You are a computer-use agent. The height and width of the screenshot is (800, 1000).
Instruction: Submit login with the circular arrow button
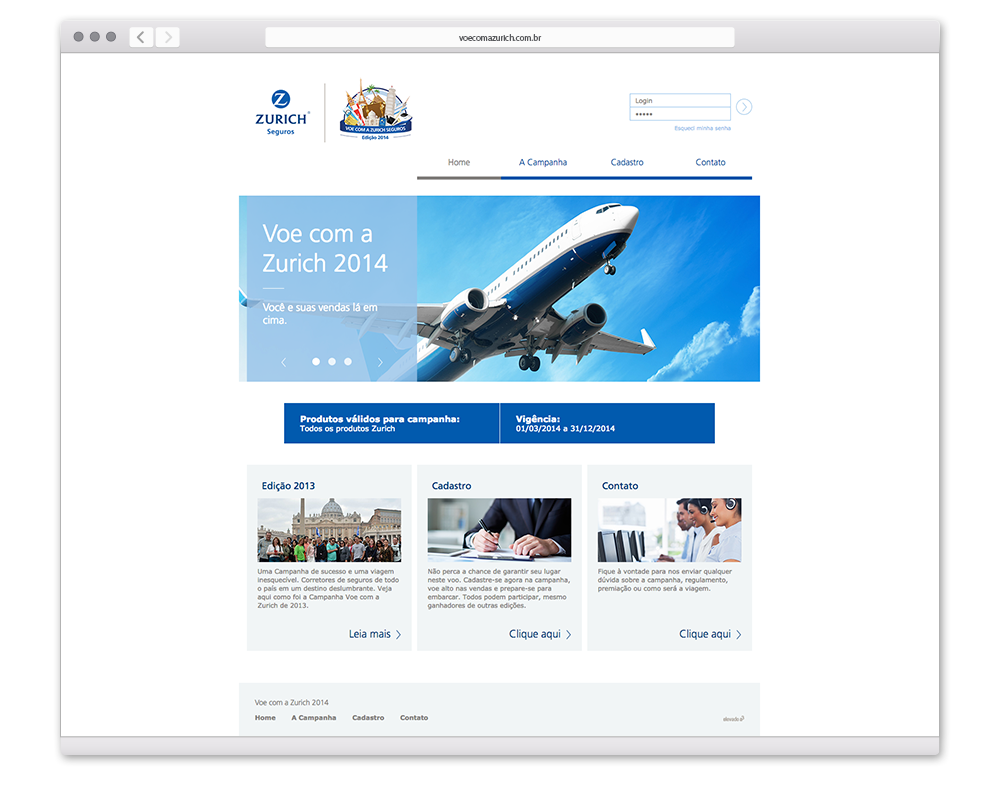744,107
